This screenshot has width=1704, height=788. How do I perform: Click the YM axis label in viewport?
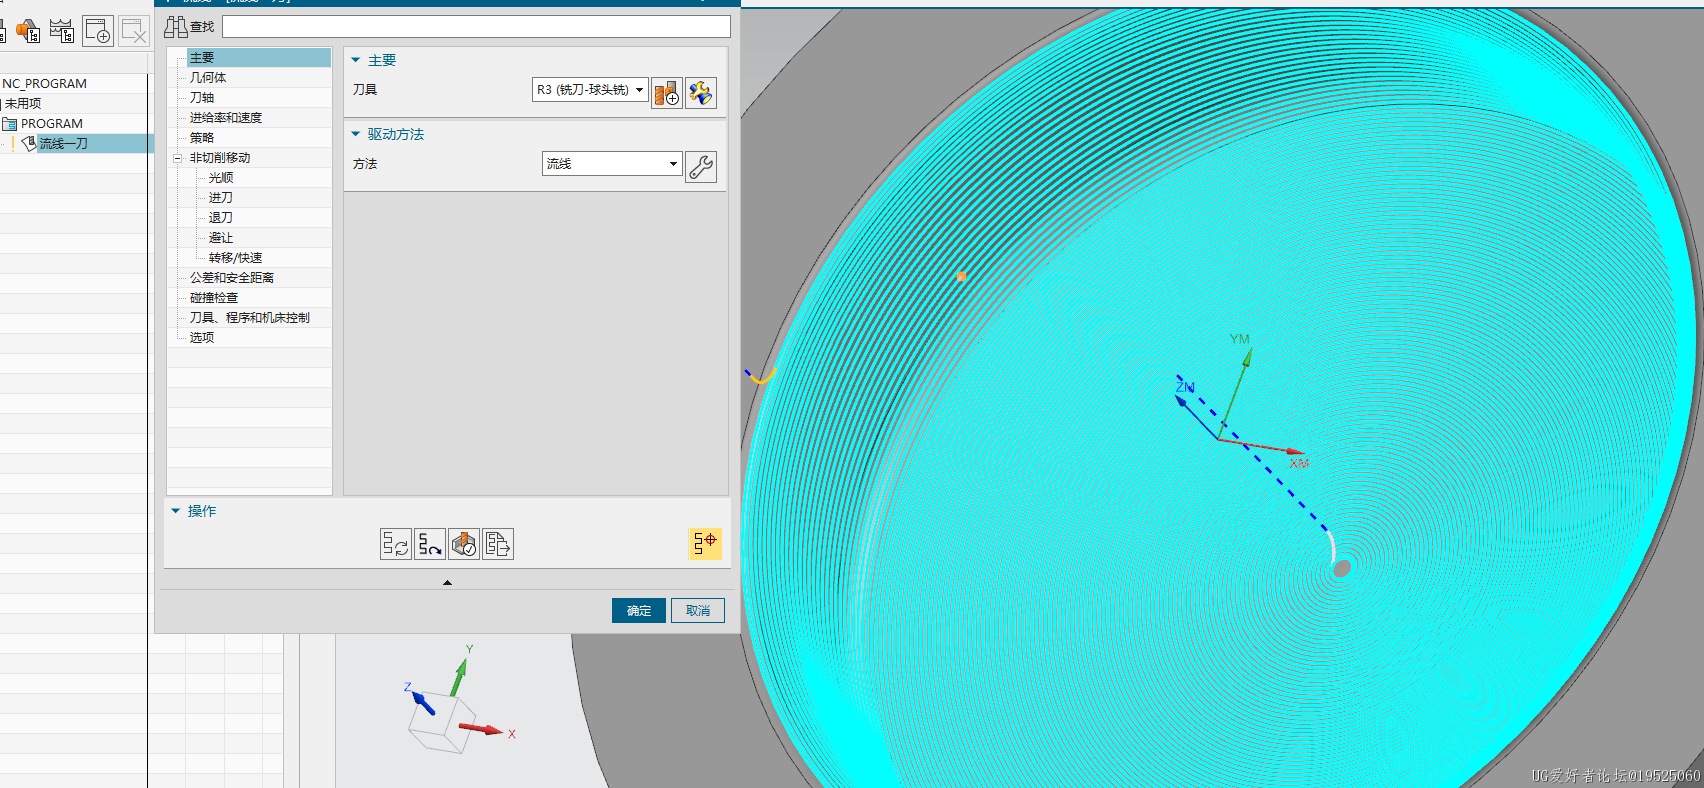pyautogui.click(x=1240, y=339)
